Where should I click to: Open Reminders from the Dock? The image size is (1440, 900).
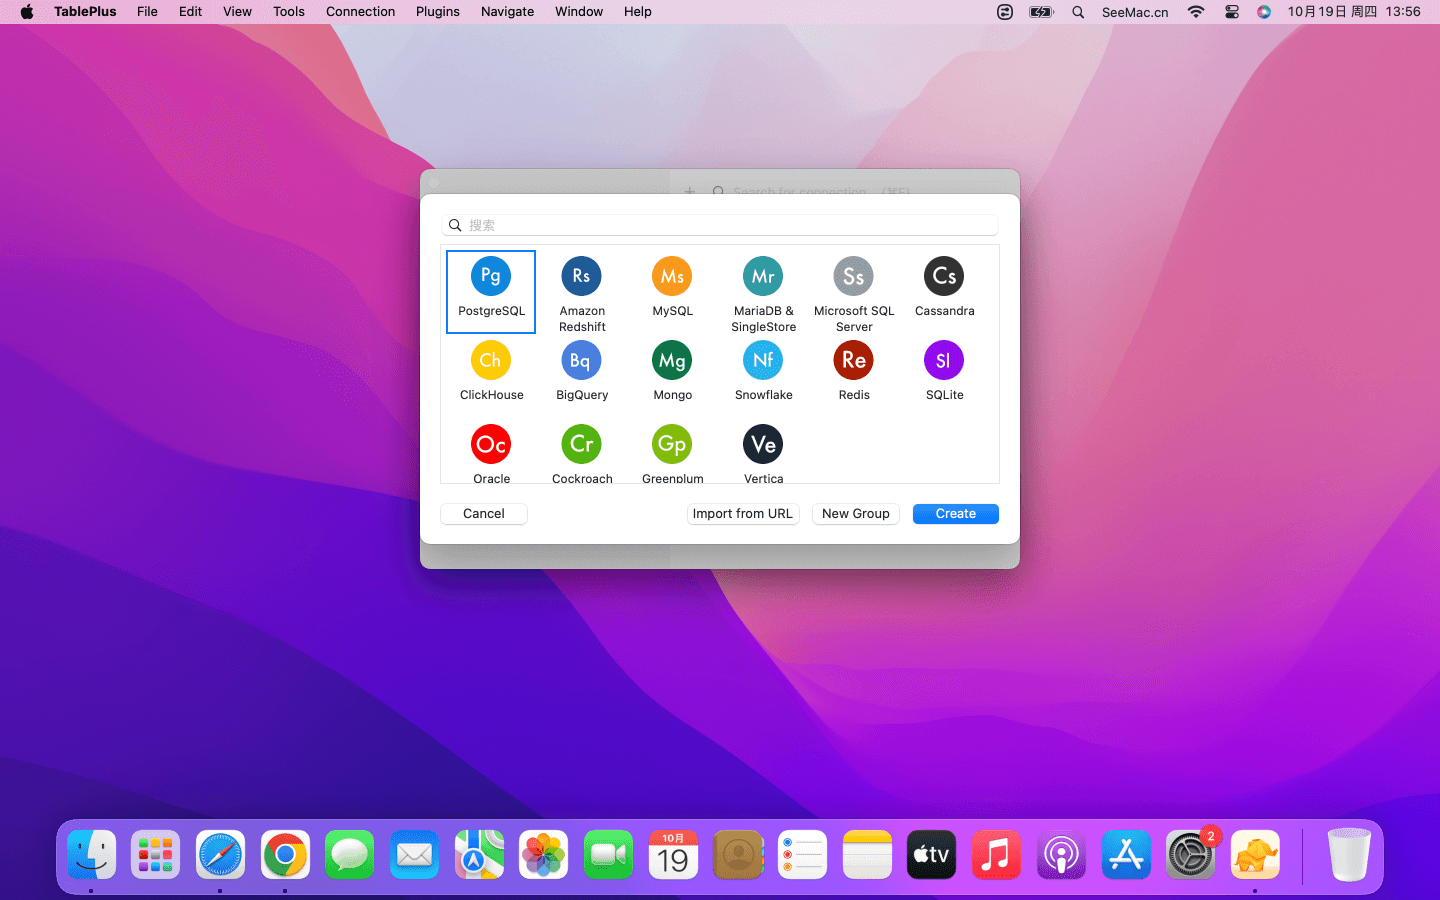click(x=802, y=855)
